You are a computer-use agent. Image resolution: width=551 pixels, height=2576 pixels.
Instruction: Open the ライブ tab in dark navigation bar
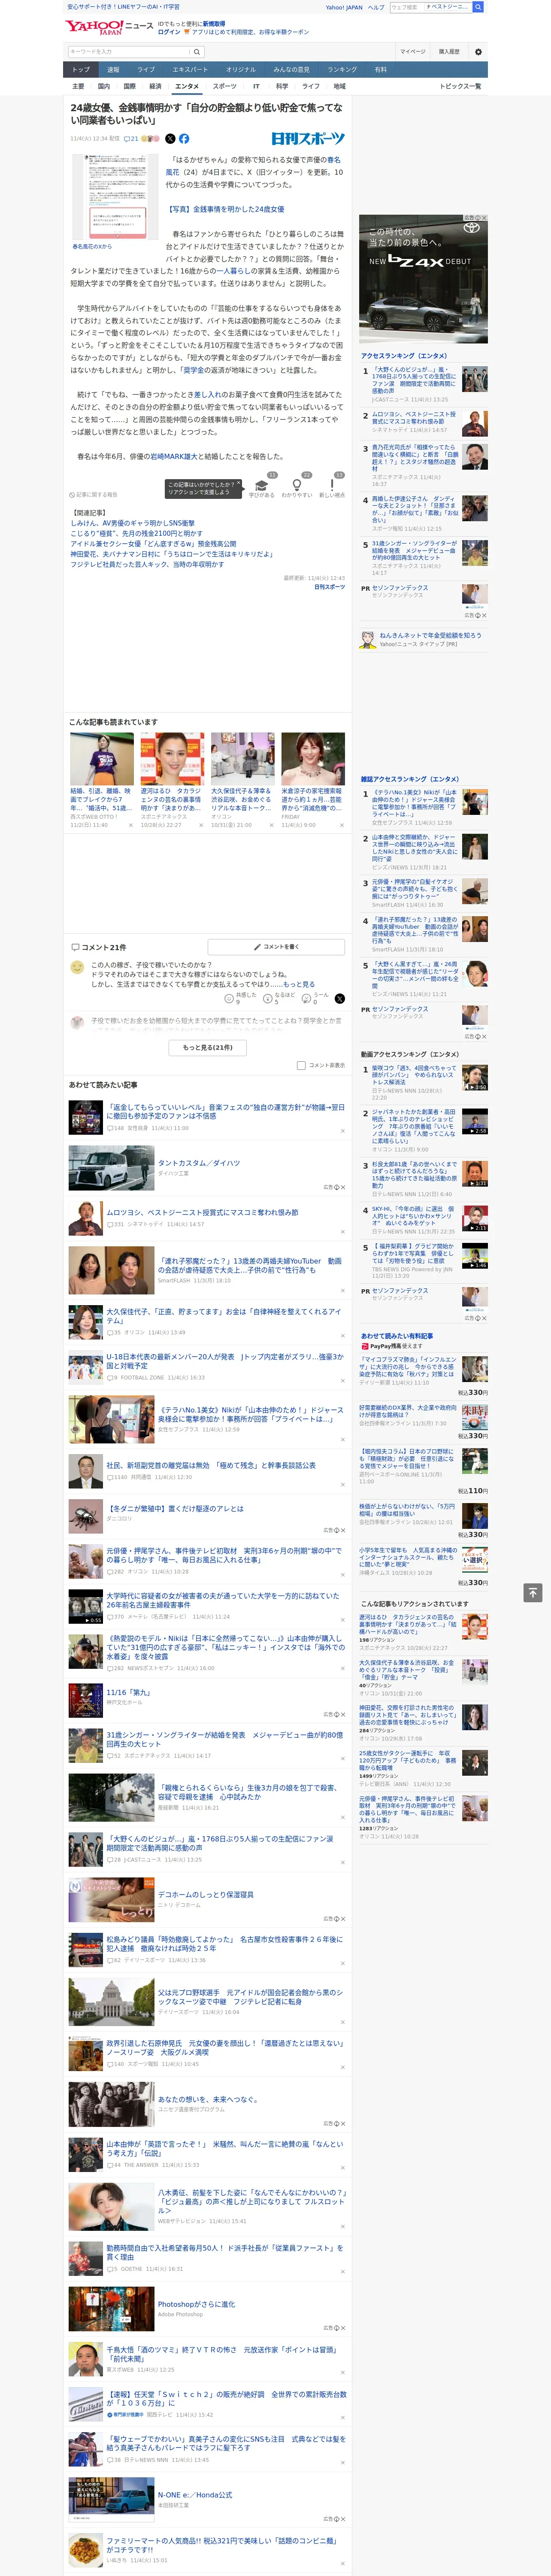point(146,69)
